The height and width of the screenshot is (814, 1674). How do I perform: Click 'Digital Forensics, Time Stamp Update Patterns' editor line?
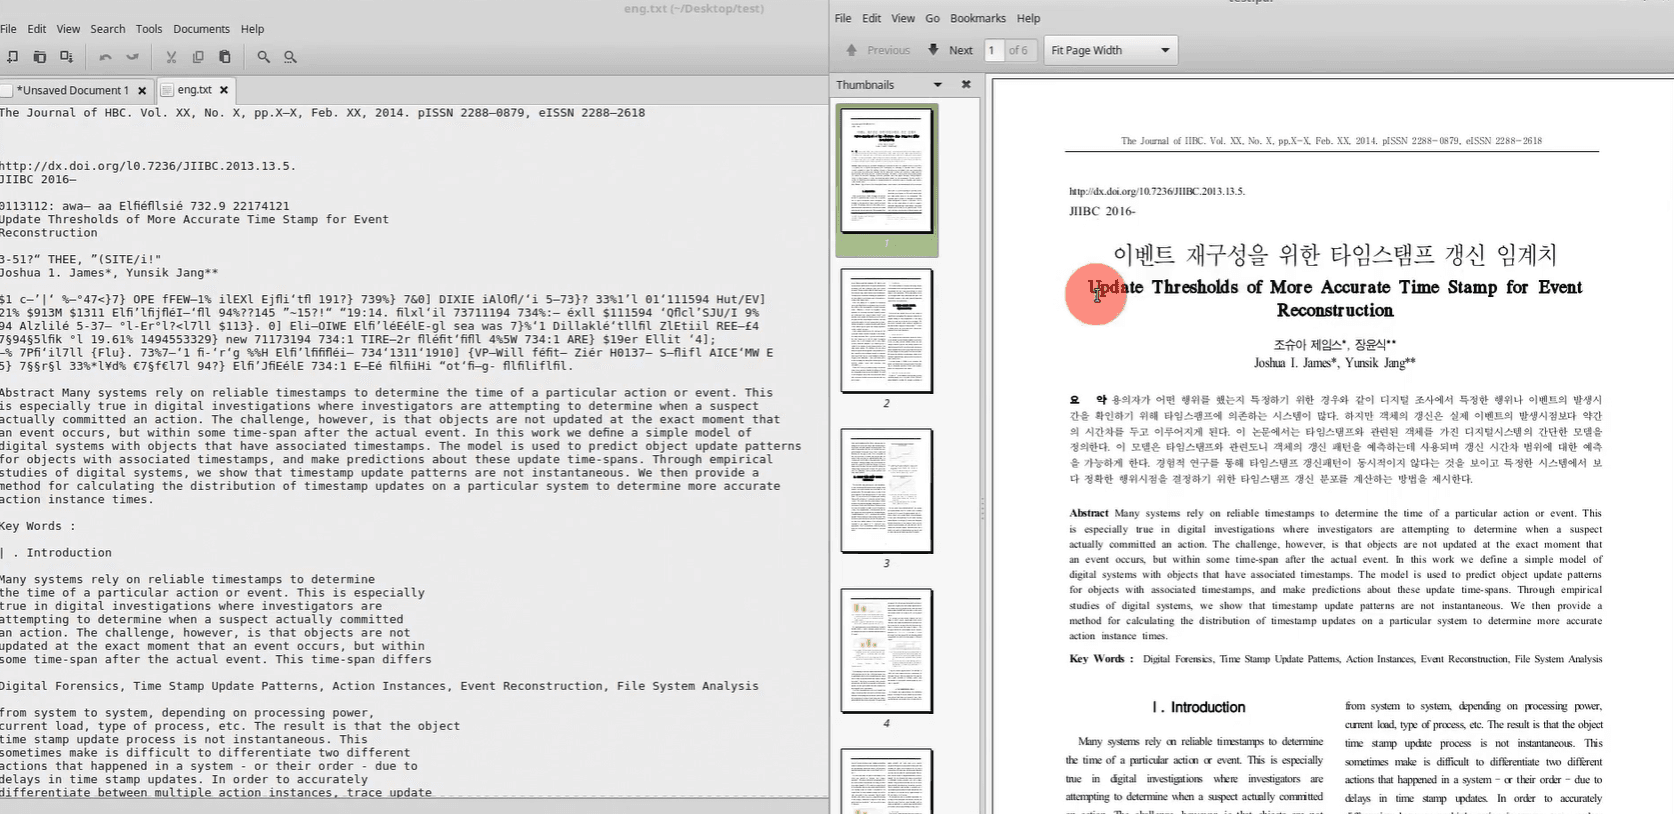pyautogui.click(x=379, y=686)
